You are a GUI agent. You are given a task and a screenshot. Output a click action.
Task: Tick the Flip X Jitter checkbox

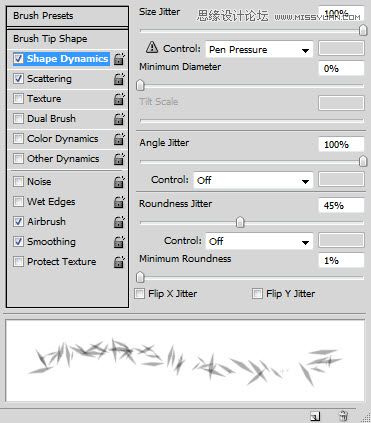pyautogui.click(x=139, y=294)
